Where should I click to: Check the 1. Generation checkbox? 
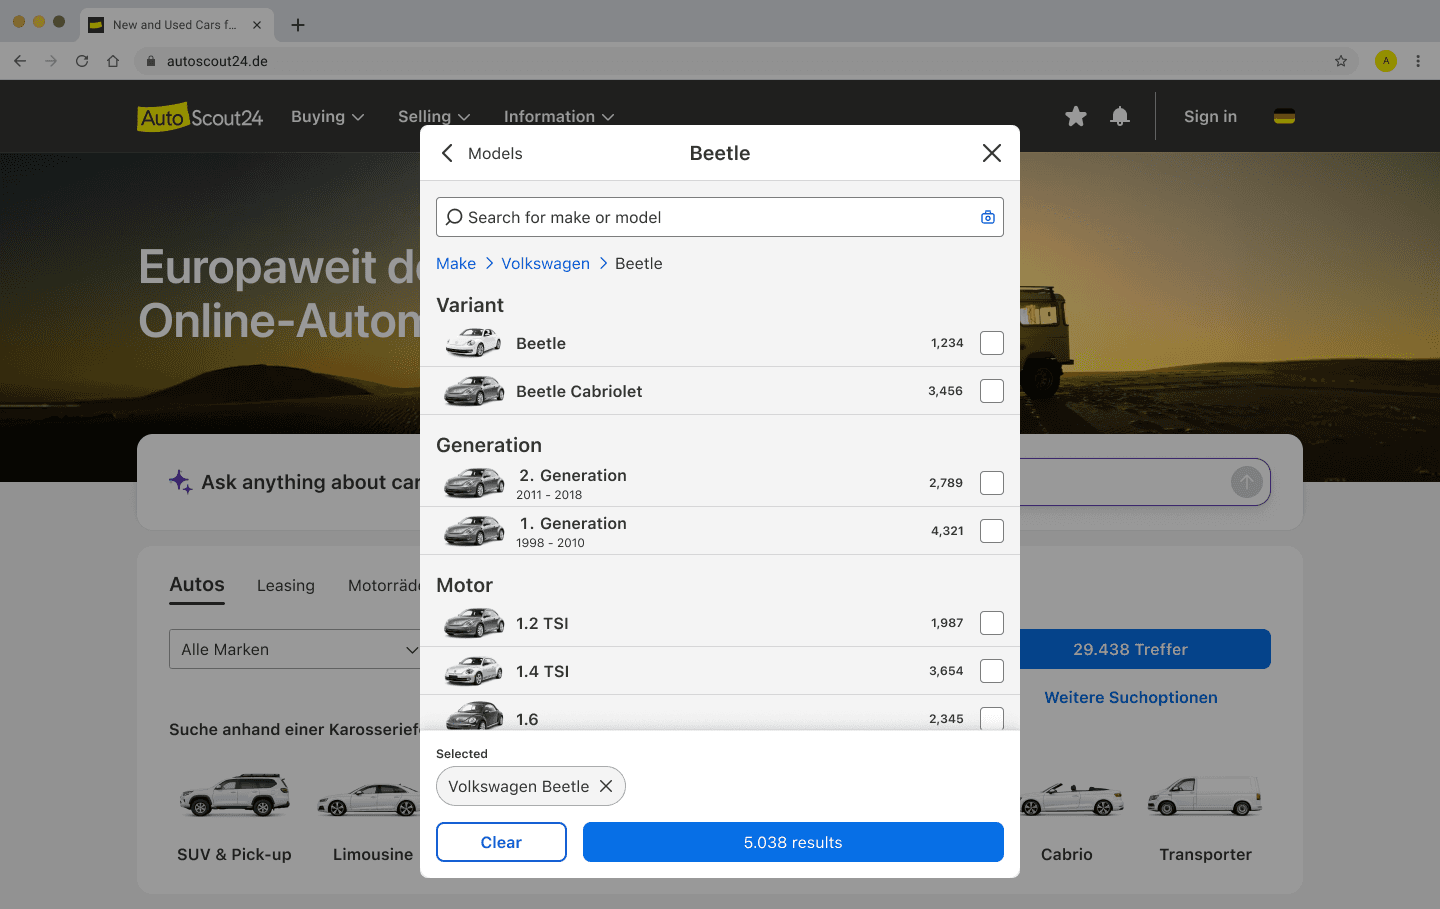pos(992,531)
